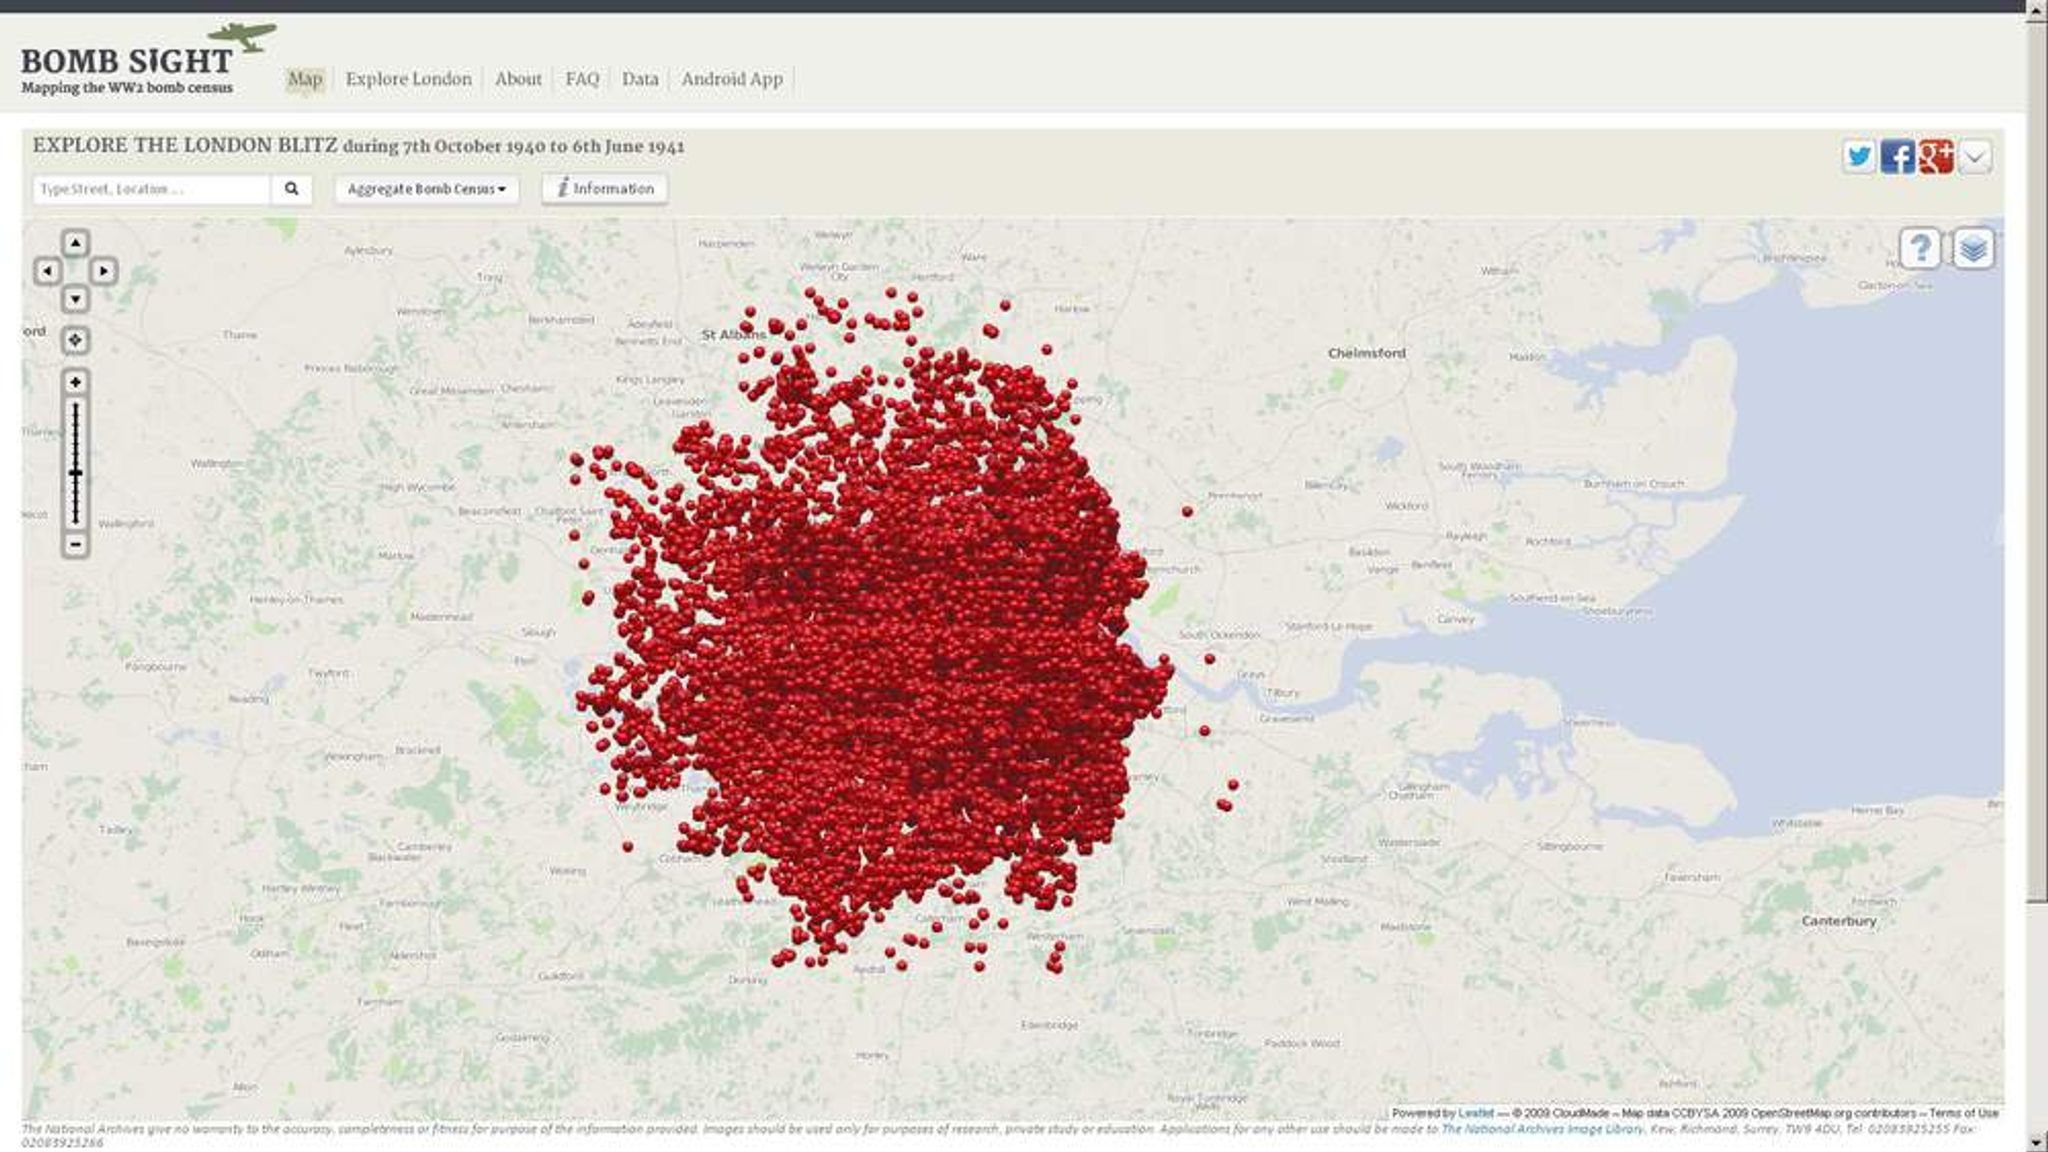Share the map on Twitter

[1859, 157]
